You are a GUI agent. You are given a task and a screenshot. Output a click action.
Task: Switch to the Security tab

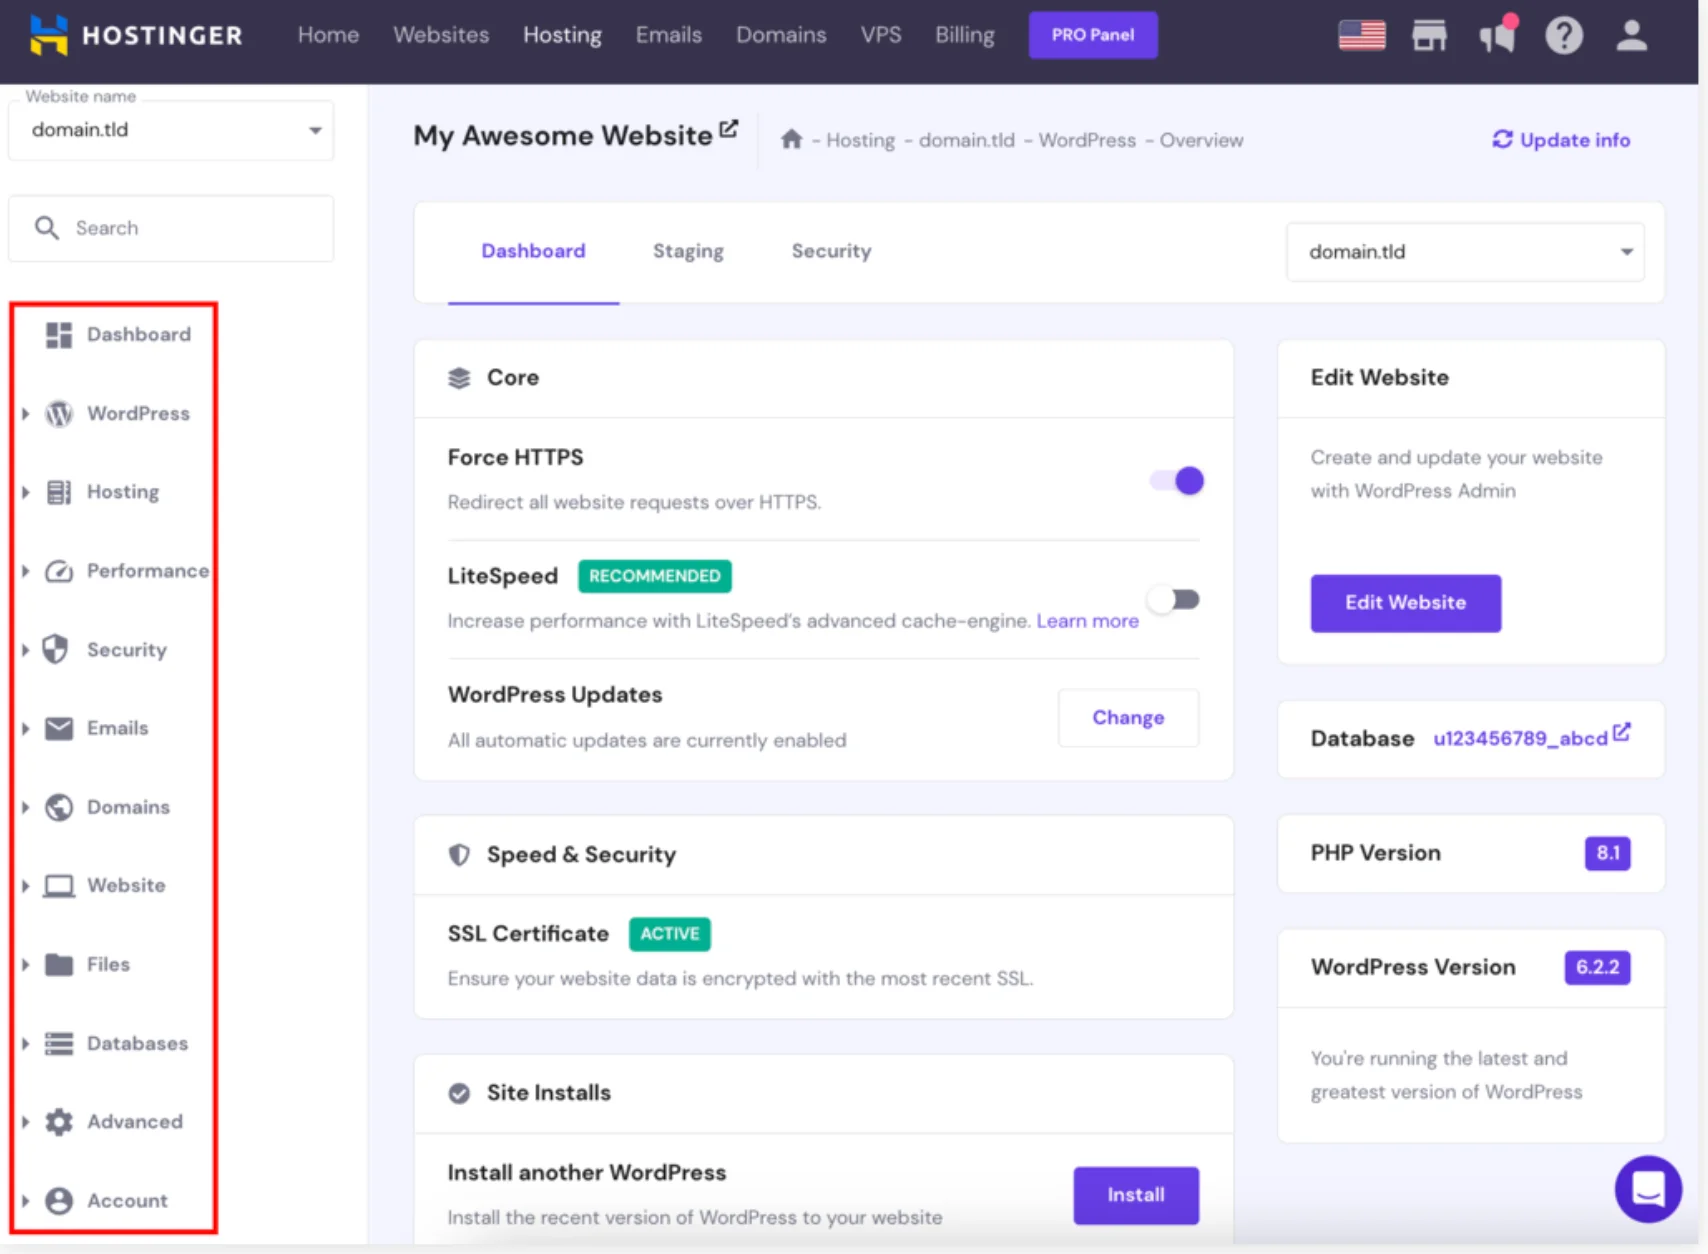point(831,251)
